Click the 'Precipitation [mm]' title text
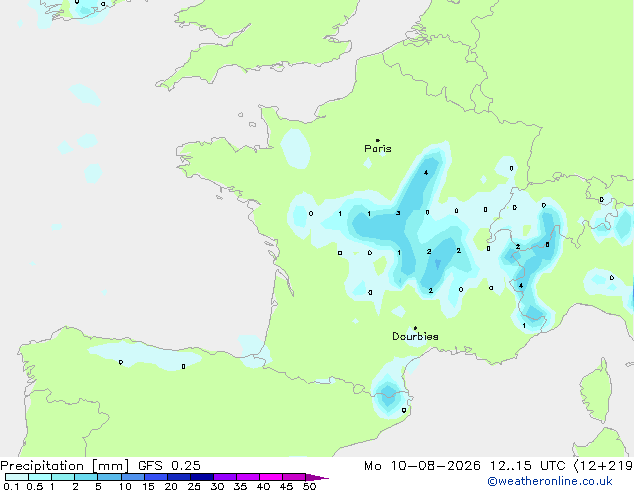Viewport: 634px width, 490px height. [x=65, y=466]
